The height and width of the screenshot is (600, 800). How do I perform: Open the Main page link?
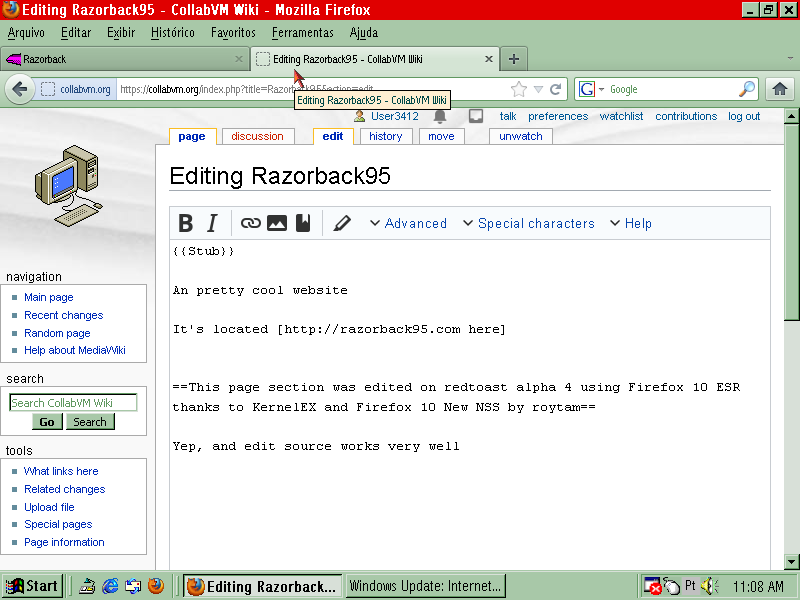[x=49, y=297]
